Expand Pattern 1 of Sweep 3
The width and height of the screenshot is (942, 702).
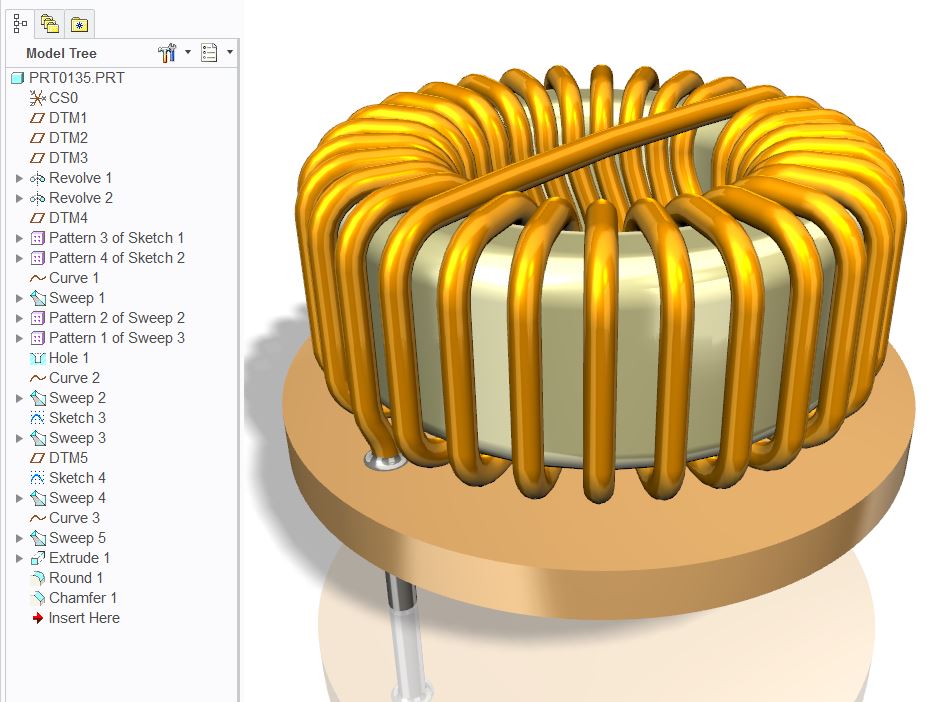click(x=19, y=338)
